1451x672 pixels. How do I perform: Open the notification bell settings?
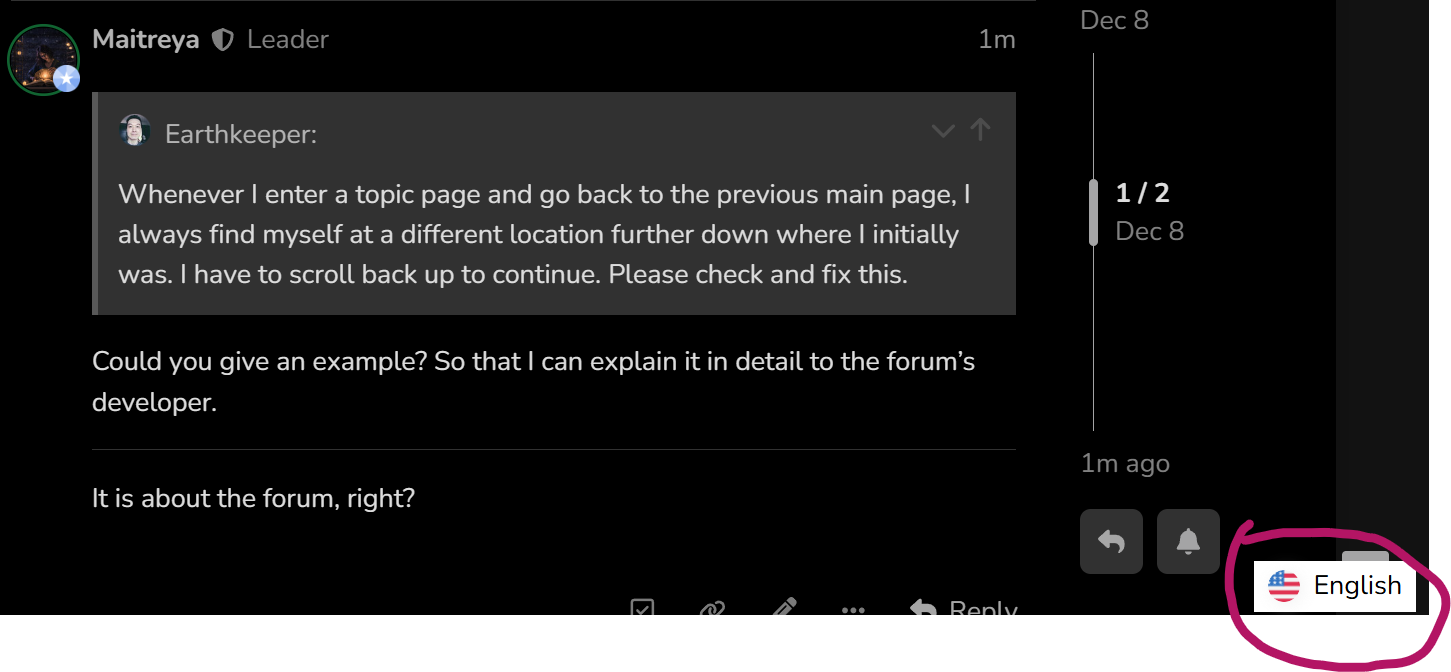(1188, 541)
